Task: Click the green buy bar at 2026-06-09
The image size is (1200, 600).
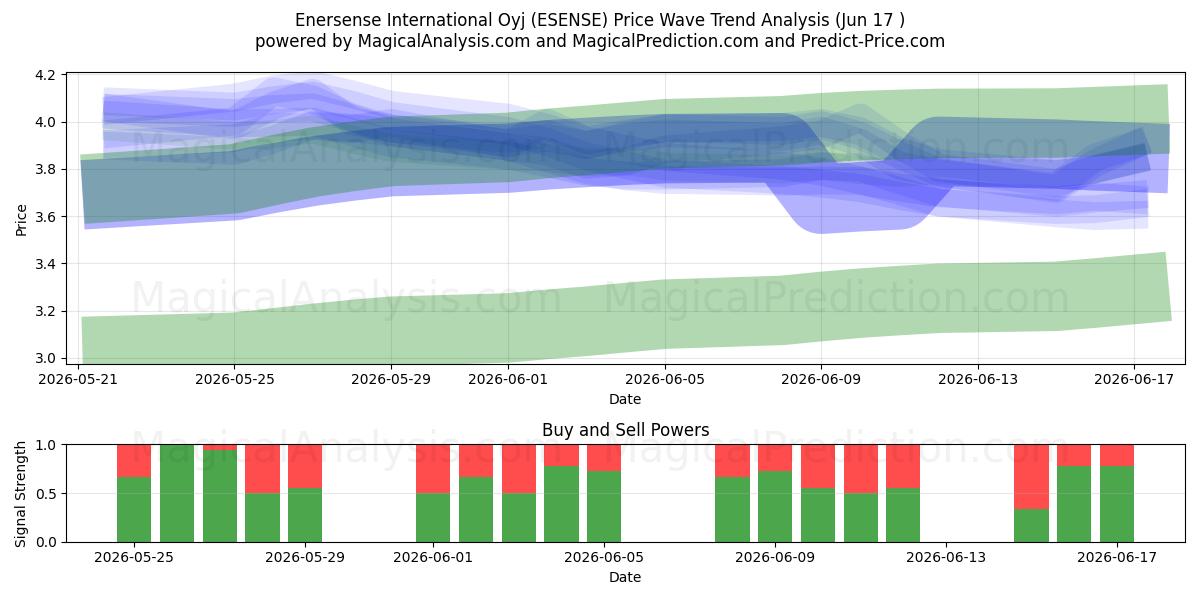Action: pyautogui.click(x=775, y=506)
